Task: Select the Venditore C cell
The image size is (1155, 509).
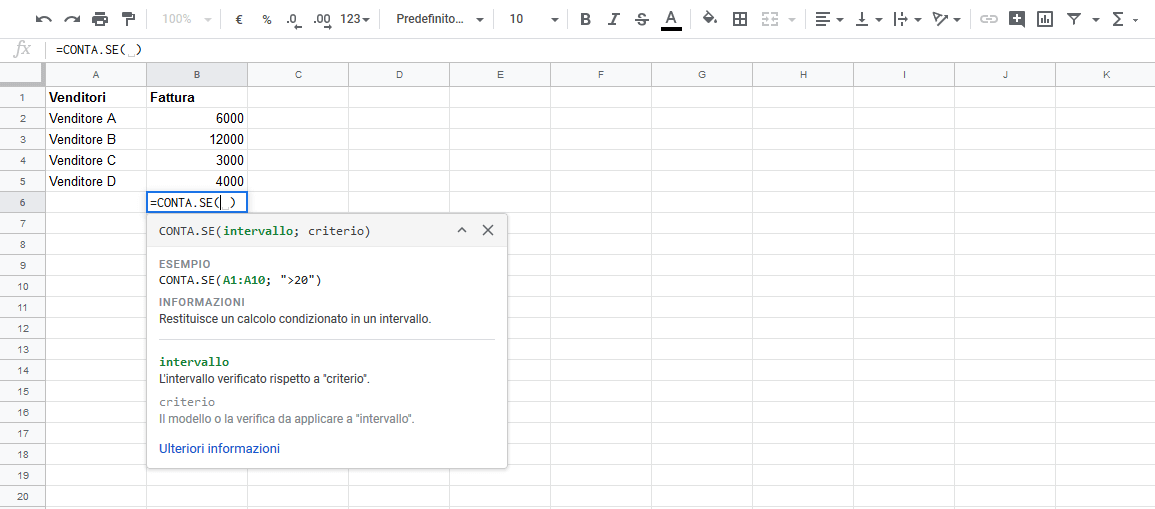Action: pos(96,160)
